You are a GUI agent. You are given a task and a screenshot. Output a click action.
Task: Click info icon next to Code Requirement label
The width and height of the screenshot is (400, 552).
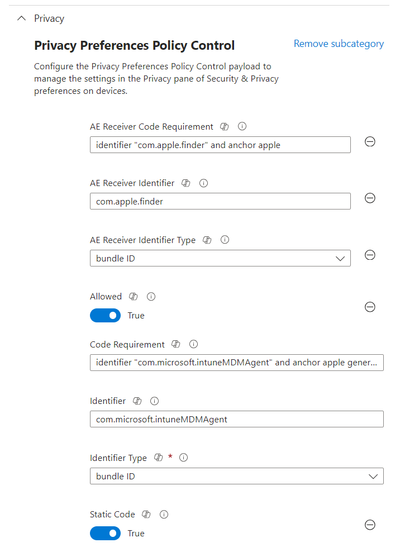coord(193,344)
